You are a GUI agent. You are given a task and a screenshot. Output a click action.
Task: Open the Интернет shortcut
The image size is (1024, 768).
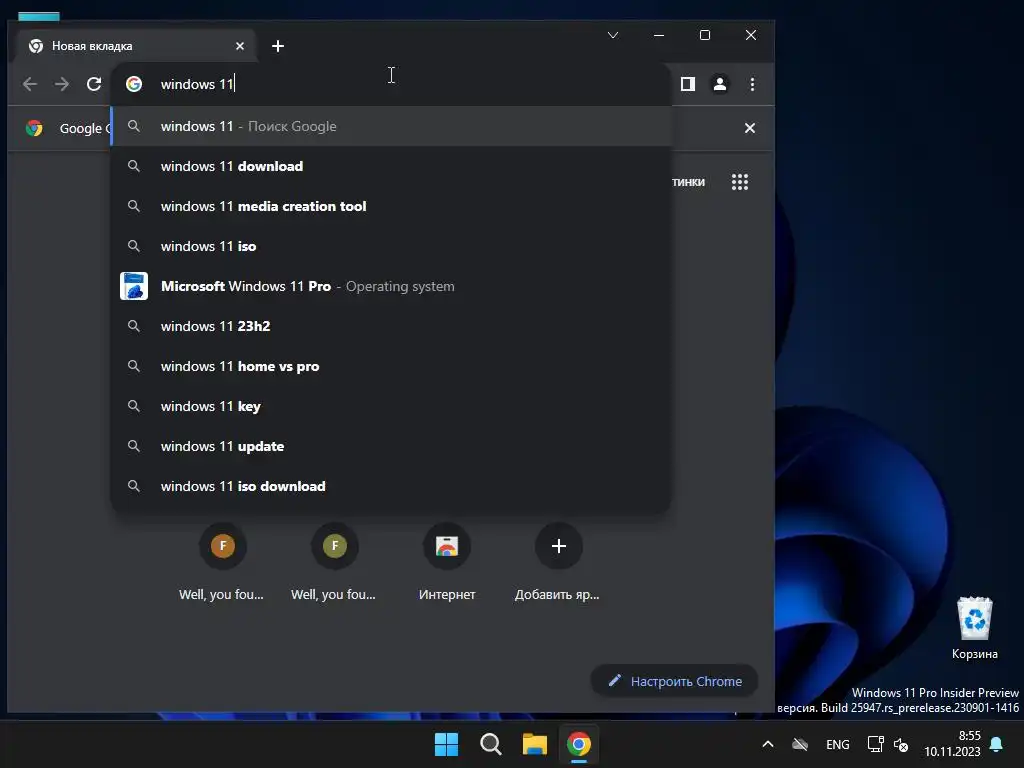(x=447, y=562)
